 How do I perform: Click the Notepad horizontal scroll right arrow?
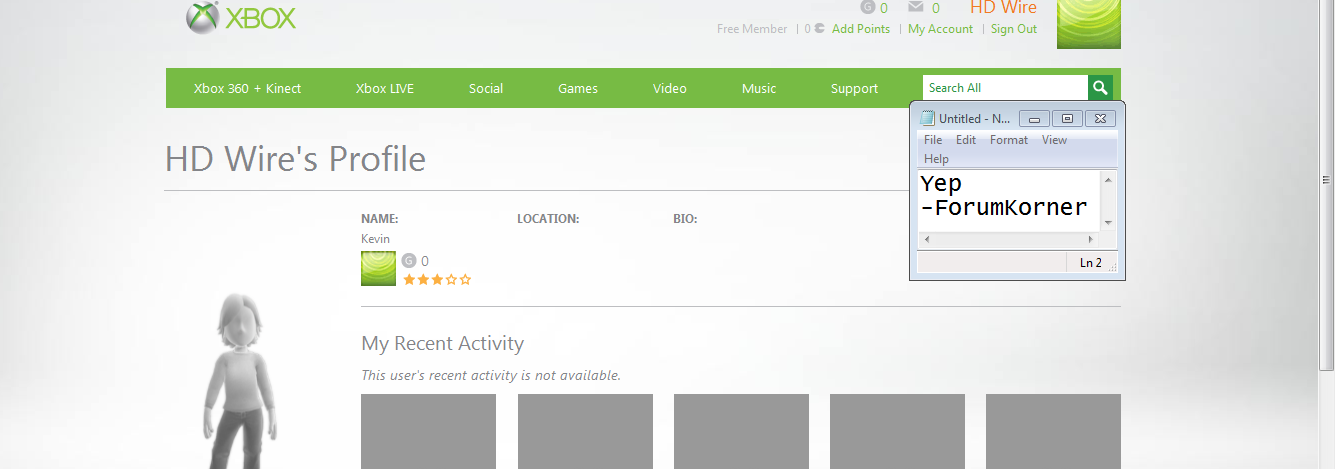tap(1091, 240)
